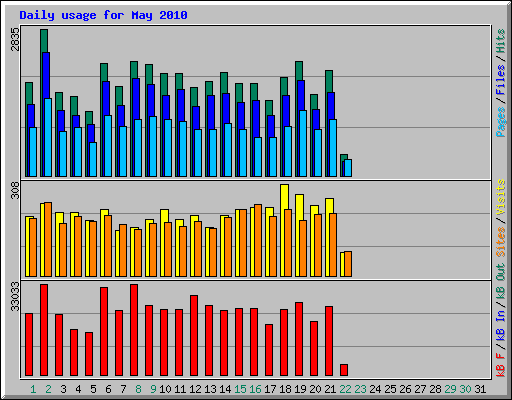Click the day 11 x-axis label
Viewport: 512px width, 400px height.
click(180, 389)
